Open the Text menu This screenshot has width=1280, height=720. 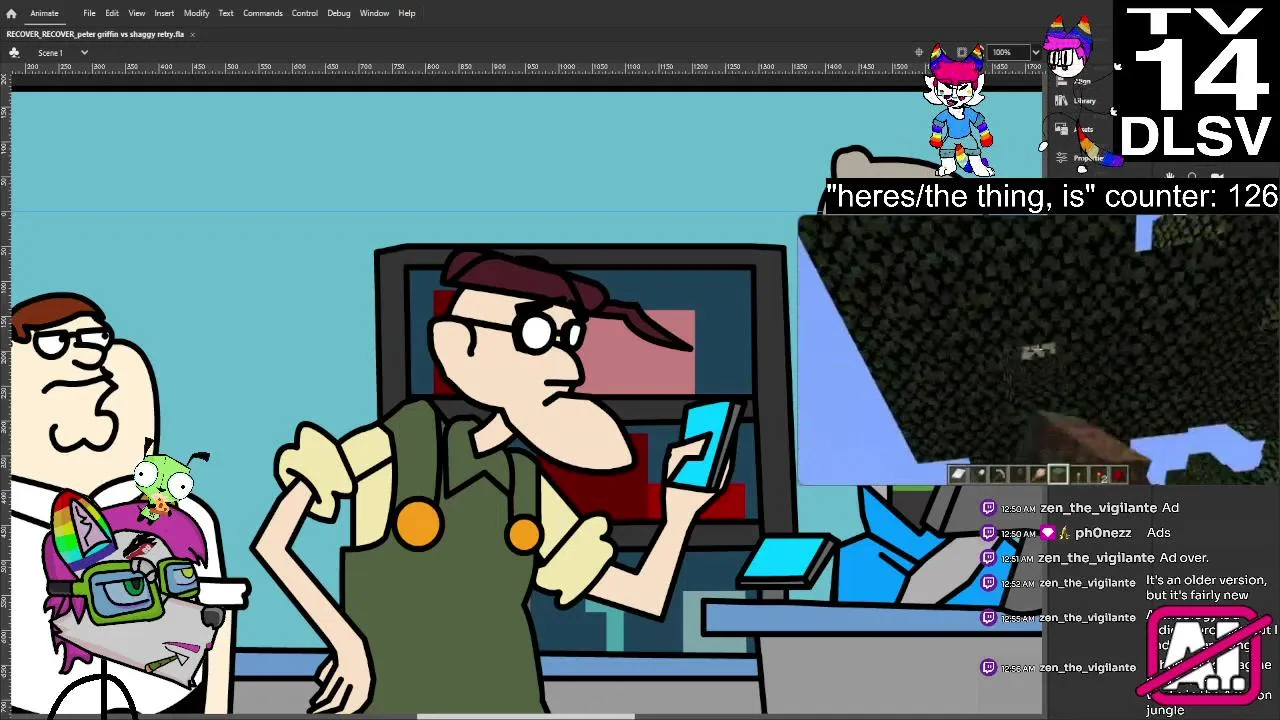(226, 13)
